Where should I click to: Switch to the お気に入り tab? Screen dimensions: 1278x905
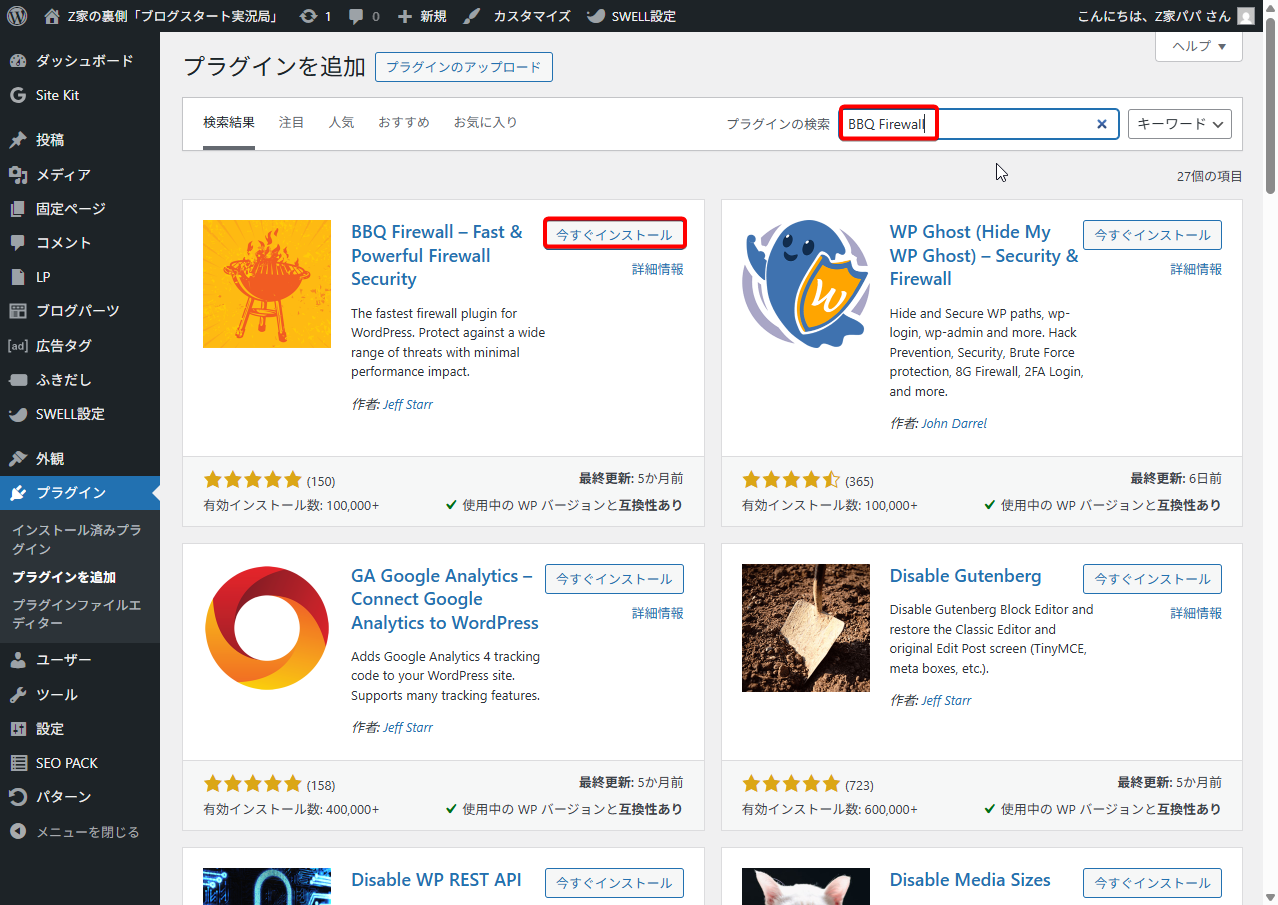tap(486, 123)
